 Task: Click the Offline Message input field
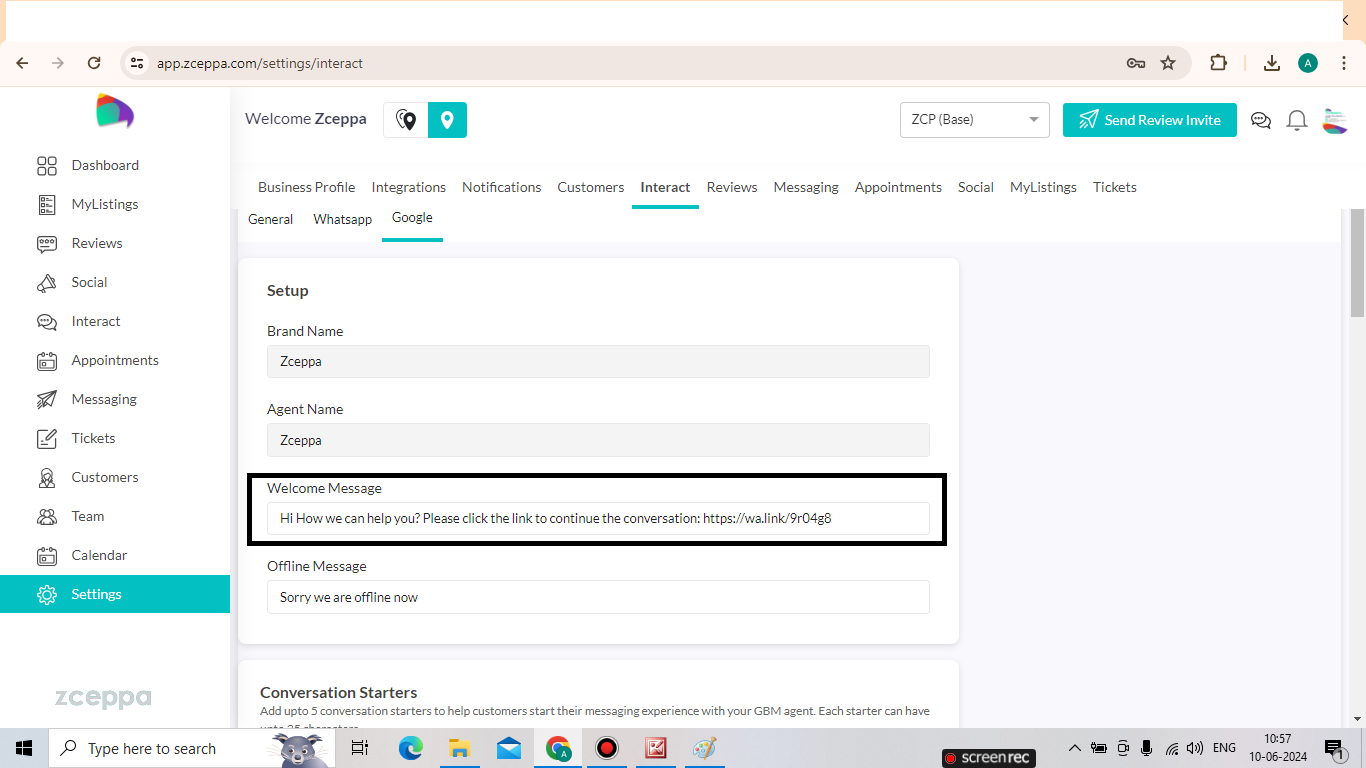(x=598, y=597)
